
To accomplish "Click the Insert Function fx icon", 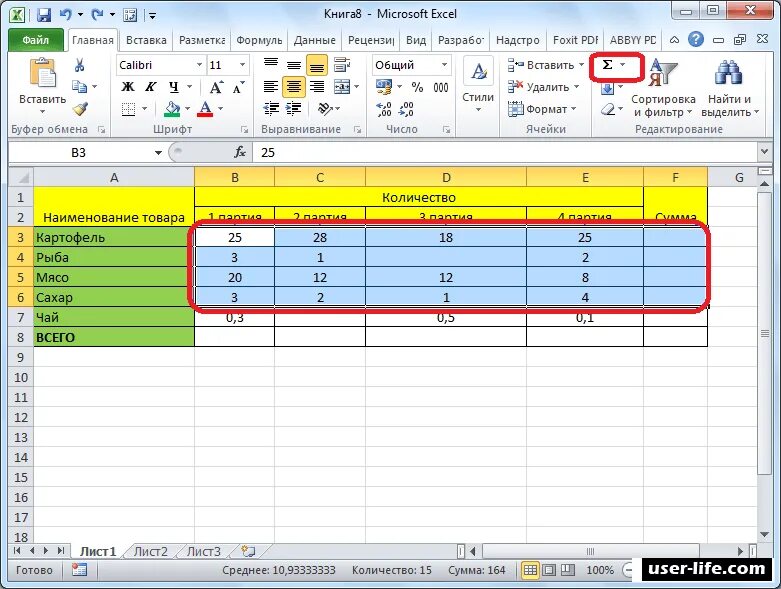I will [x=240, y=152].
